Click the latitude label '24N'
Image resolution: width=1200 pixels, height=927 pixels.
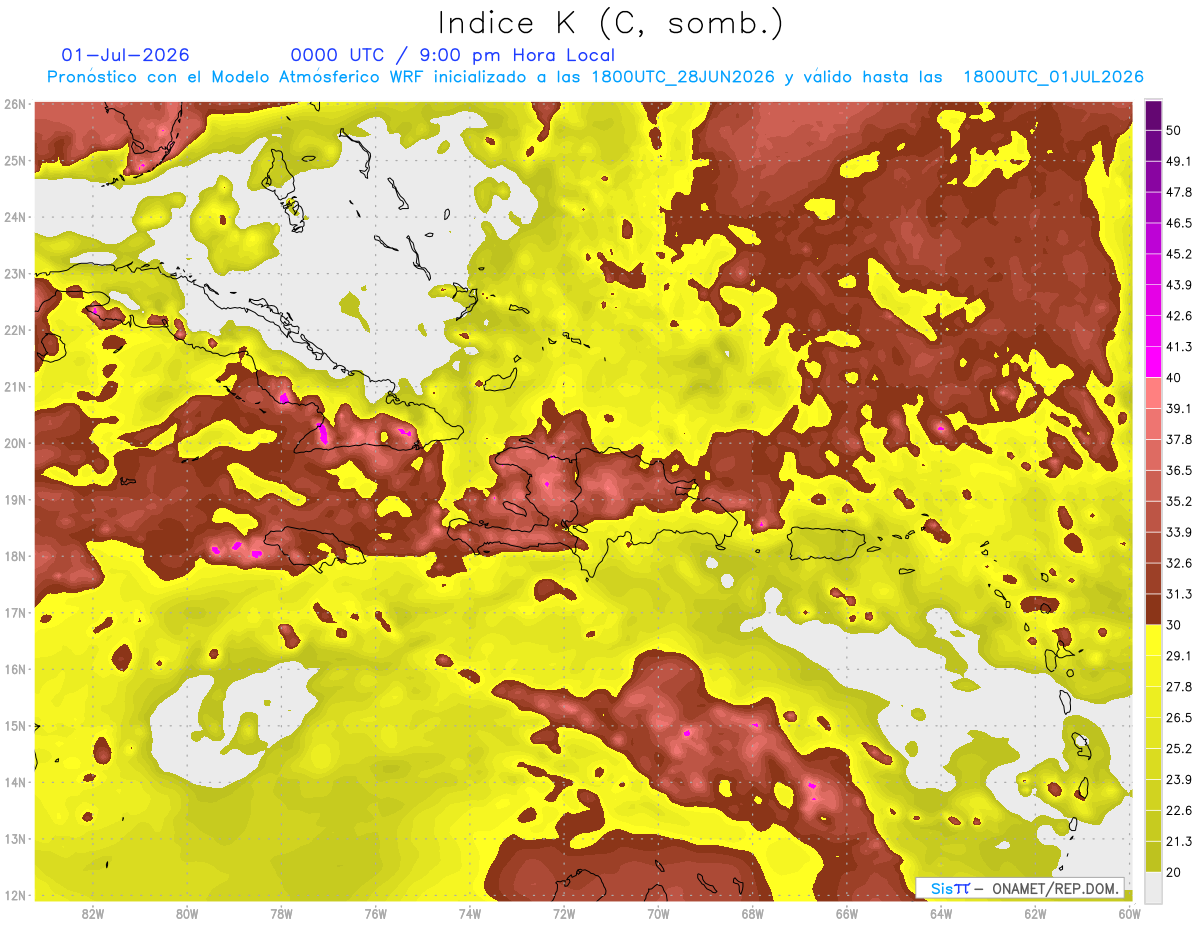tap(14, 217)
